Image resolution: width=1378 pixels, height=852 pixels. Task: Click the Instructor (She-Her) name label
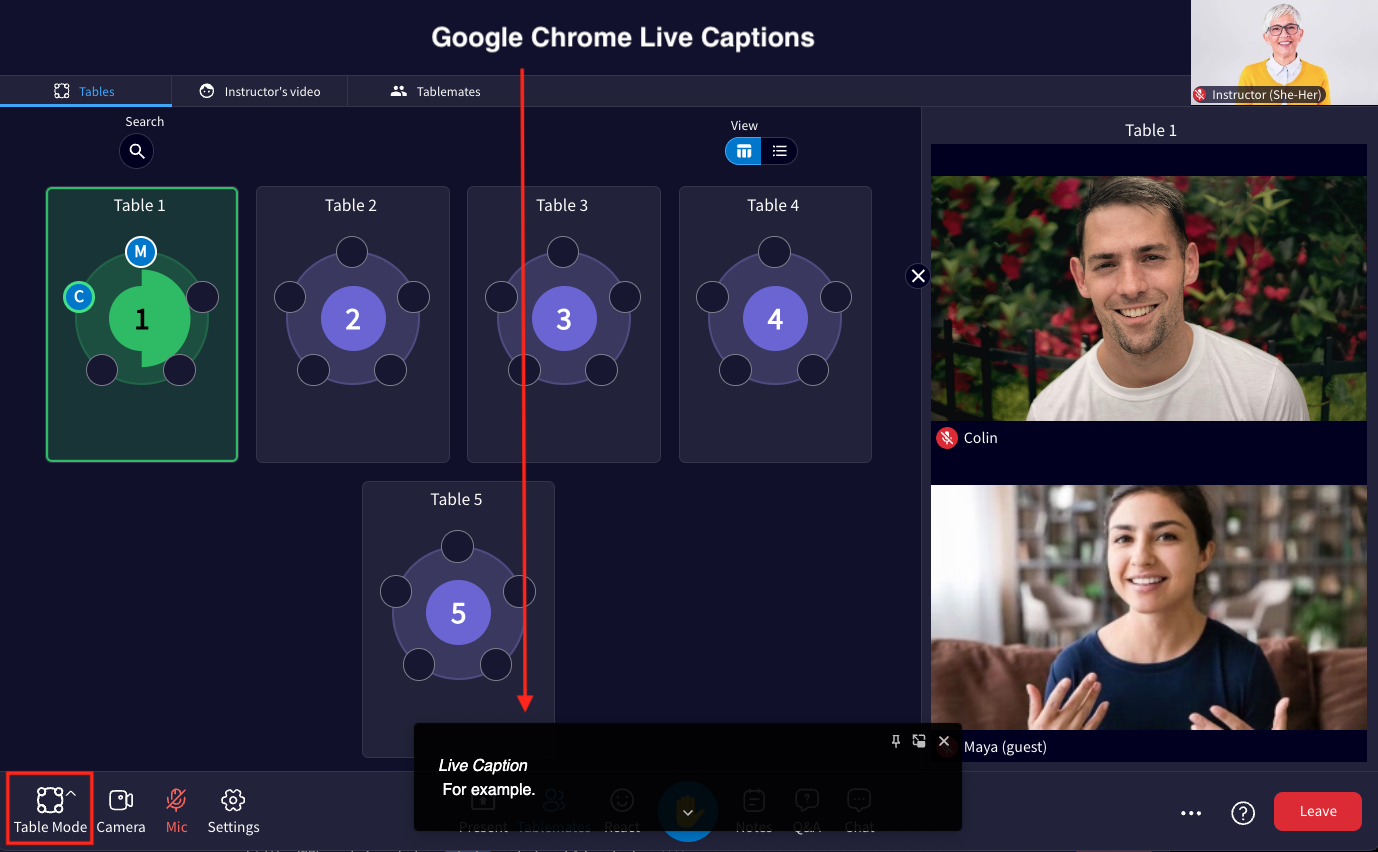1267,95
